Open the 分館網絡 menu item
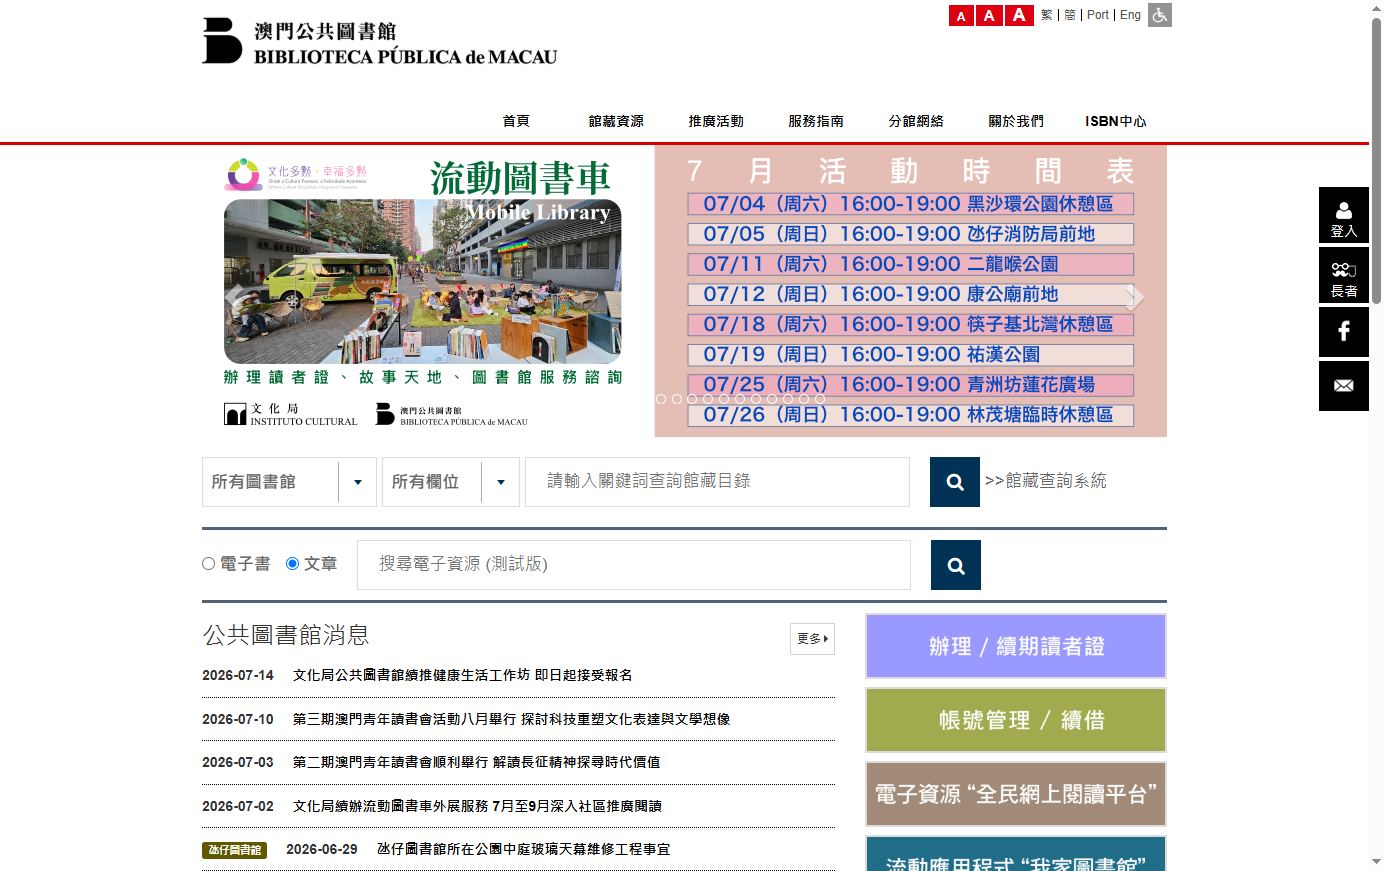Viewport: 1384px width, 871px height. point(916,121)
